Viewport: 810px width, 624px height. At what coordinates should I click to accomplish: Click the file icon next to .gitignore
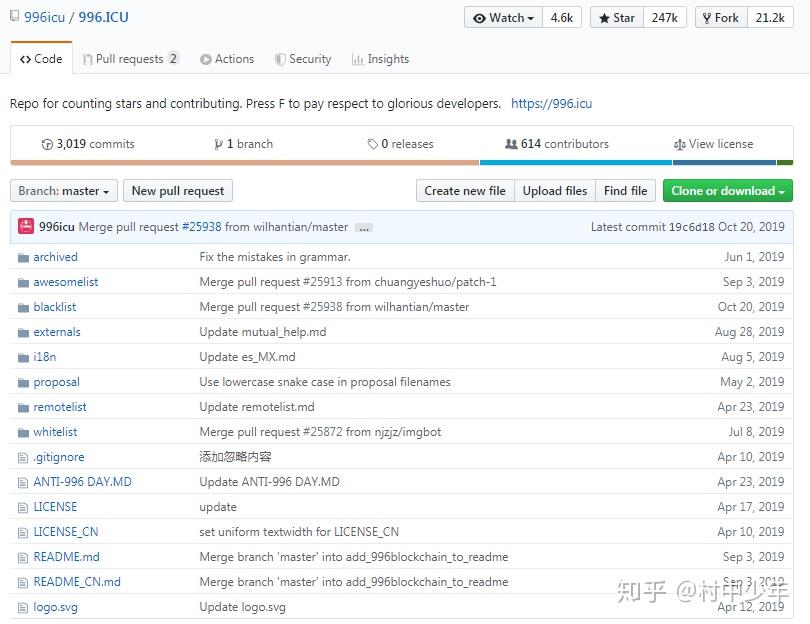(x=23, y=458)
